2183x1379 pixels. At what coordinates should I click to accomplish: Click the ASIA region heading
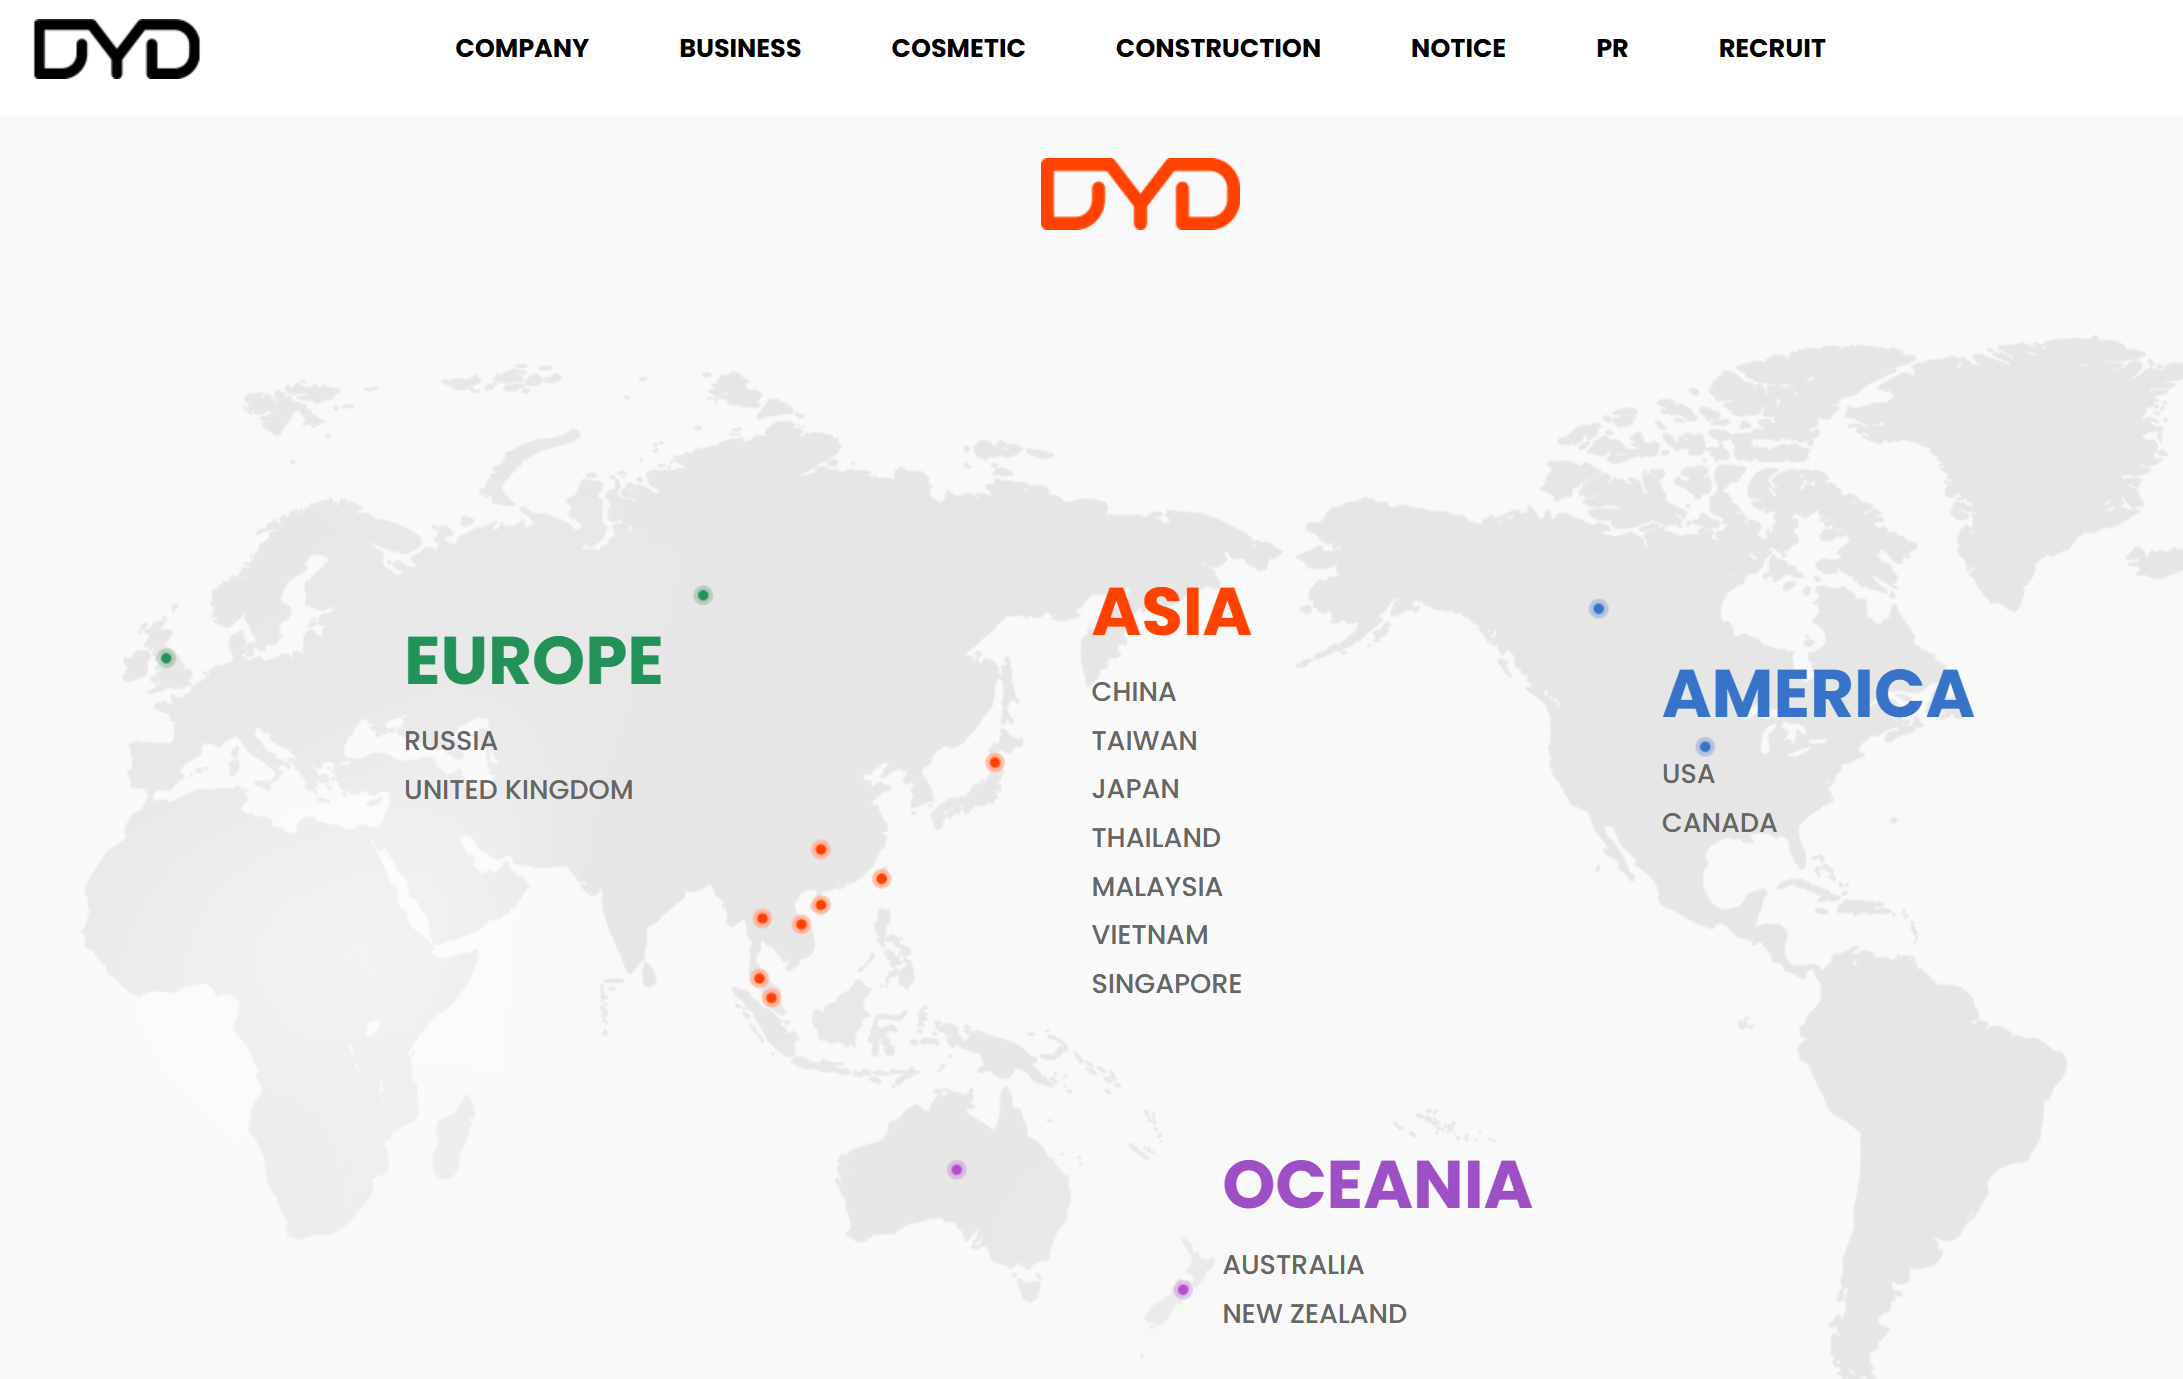click(1171, 612)
